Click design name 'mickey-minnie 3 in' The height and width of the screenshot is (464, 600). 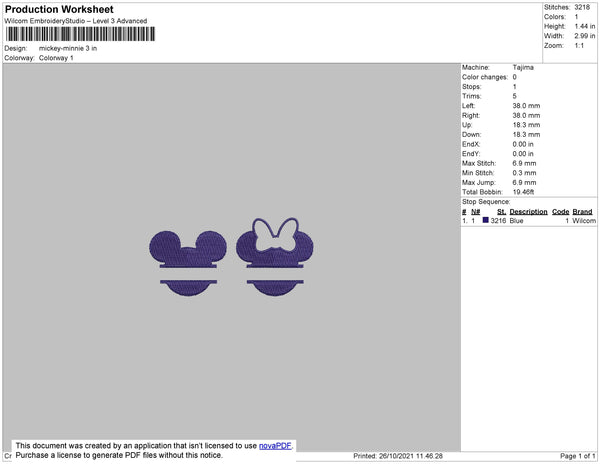[x=68, y=49]
